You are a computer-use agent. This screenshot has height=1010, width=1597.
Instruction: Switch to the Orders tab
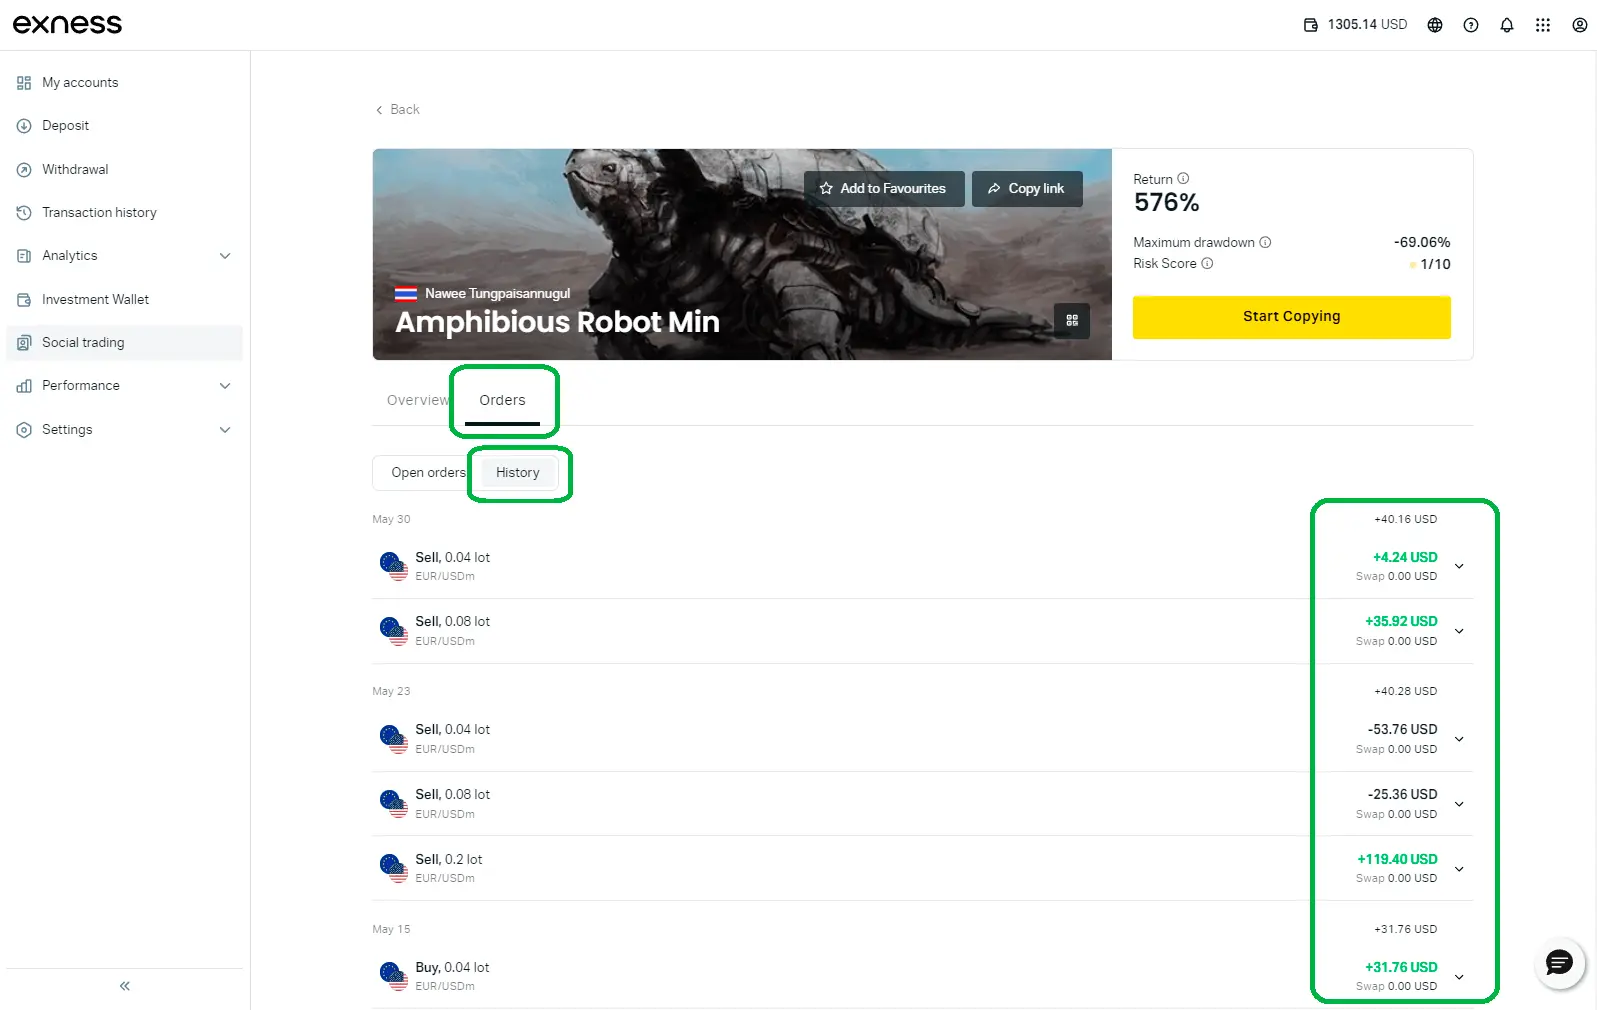pyautogui.click(x=502, y=400)
